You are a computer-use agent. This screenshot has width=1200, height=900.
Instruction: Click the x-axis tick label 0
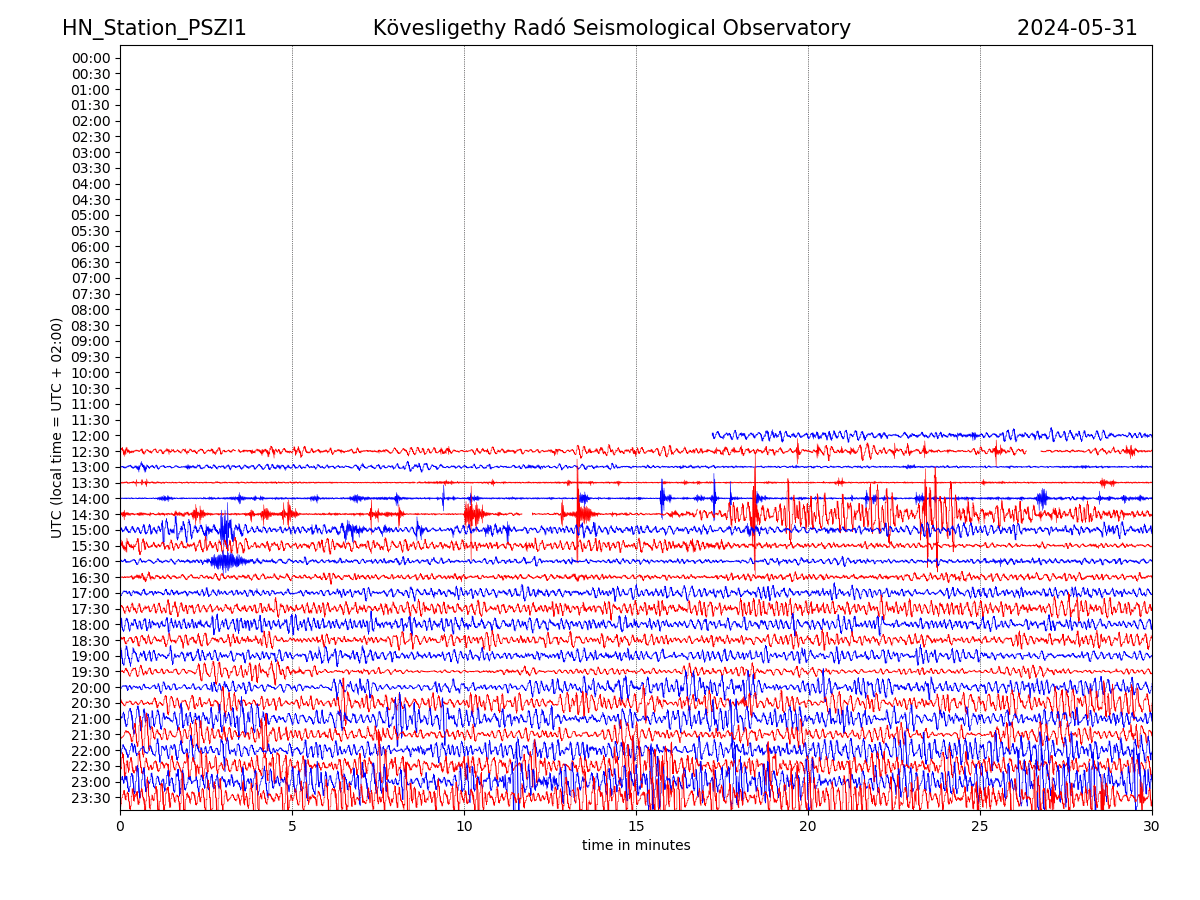pos(120,827)
